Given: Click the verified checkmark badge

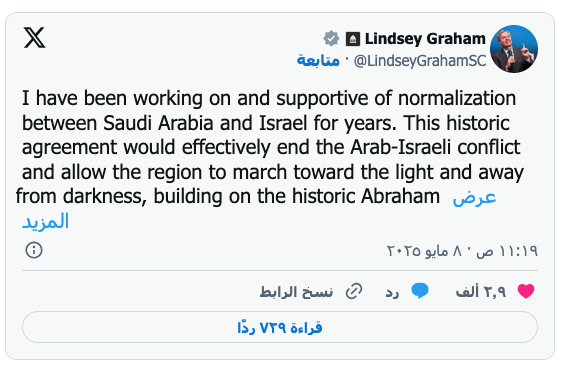Looking at the screenshot, I should (331, 39).
